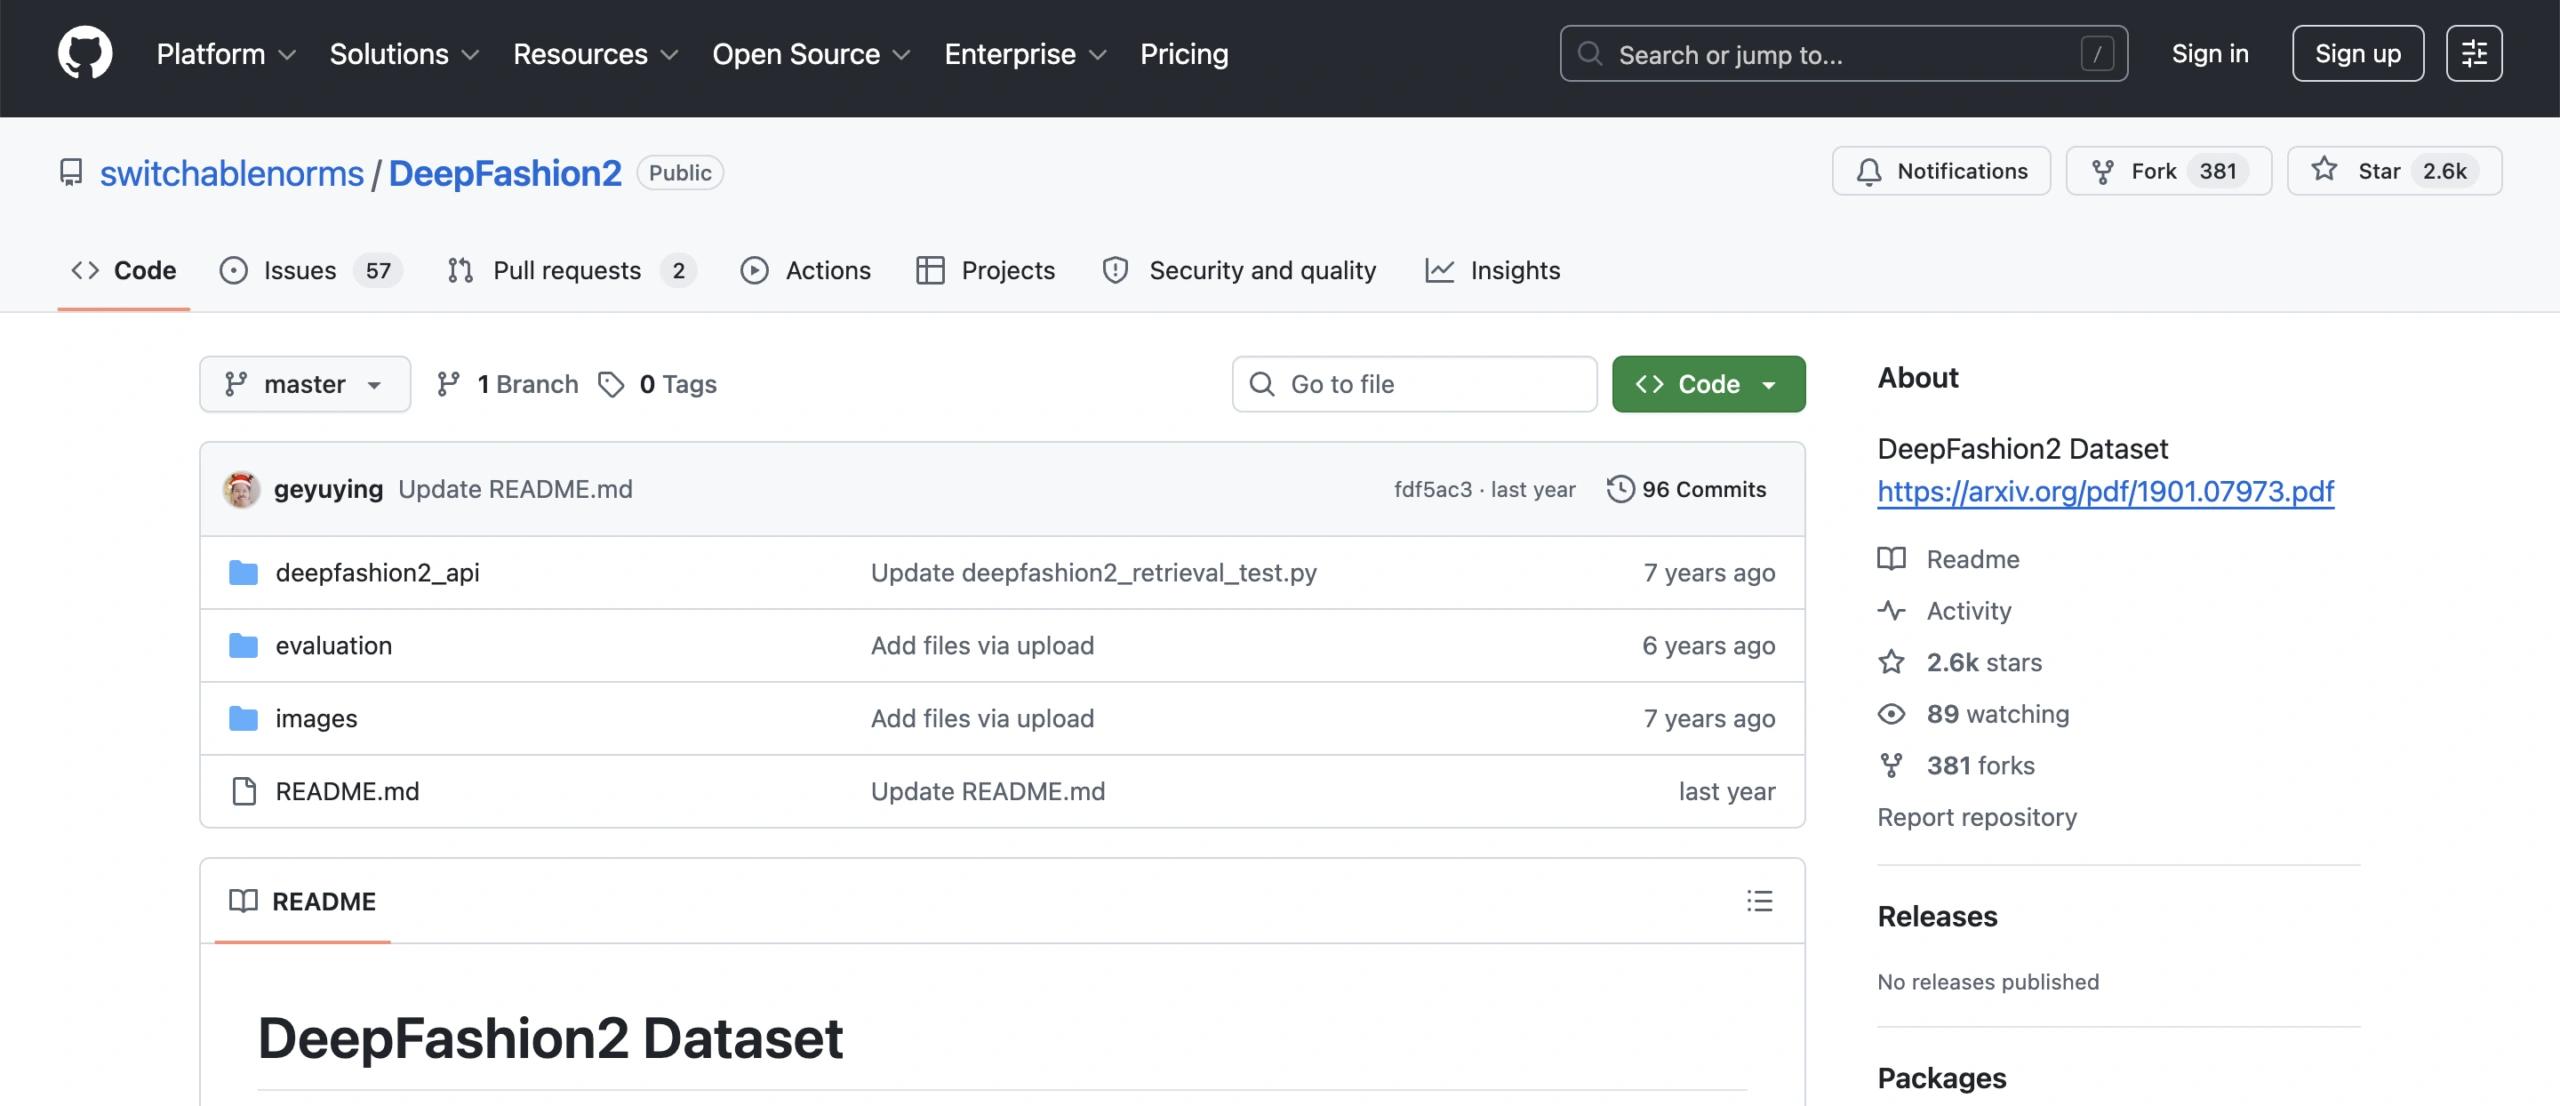Open the README.md row's Update README.md commit

click(988, 791)
